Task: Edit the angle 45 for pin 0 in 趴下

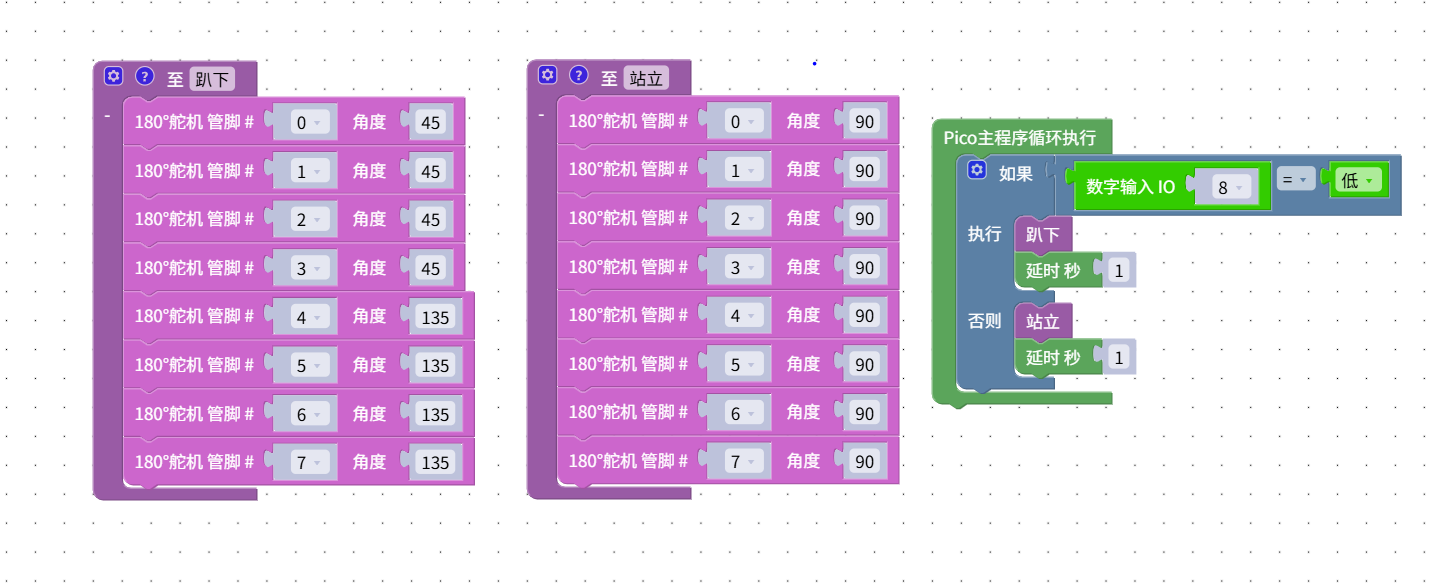Action: click(431, 123)
